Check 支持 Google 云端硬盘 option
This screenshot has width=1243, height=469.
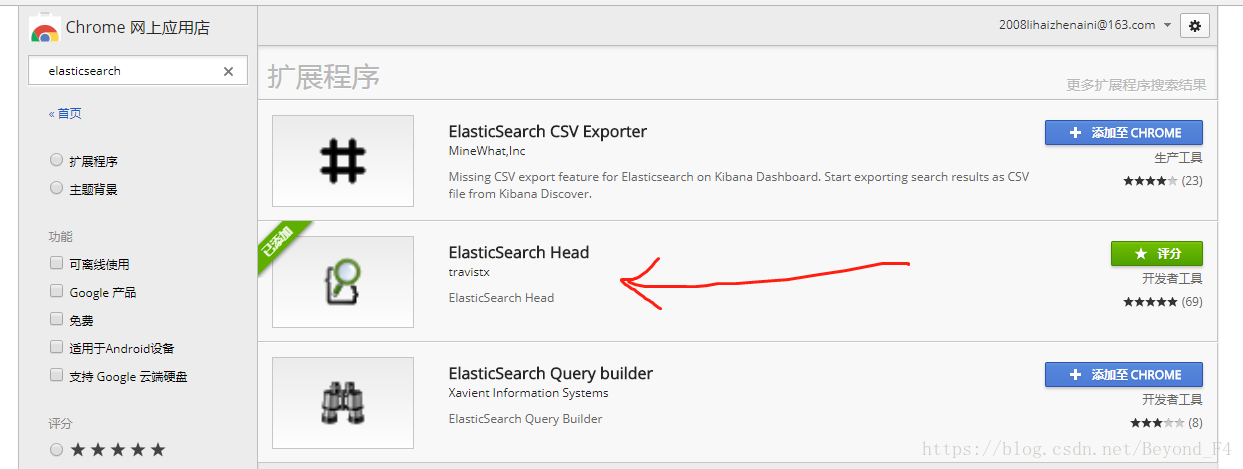pyautogui.click(x=57, y=376)
